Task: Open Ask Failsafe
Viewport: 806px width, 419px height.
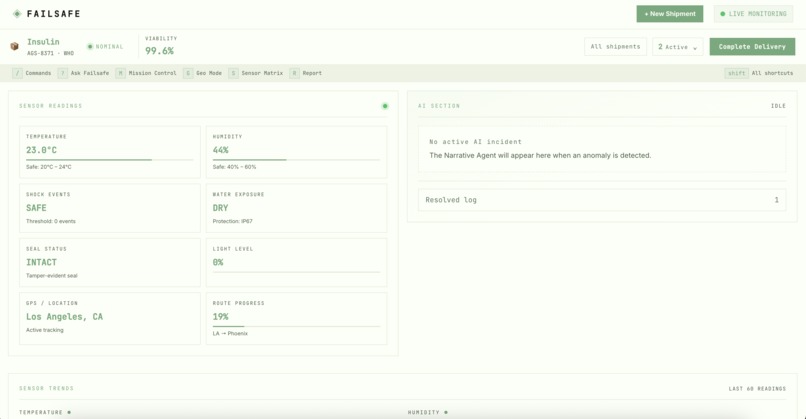Action: pyautogui.click(x=83, y=73)
